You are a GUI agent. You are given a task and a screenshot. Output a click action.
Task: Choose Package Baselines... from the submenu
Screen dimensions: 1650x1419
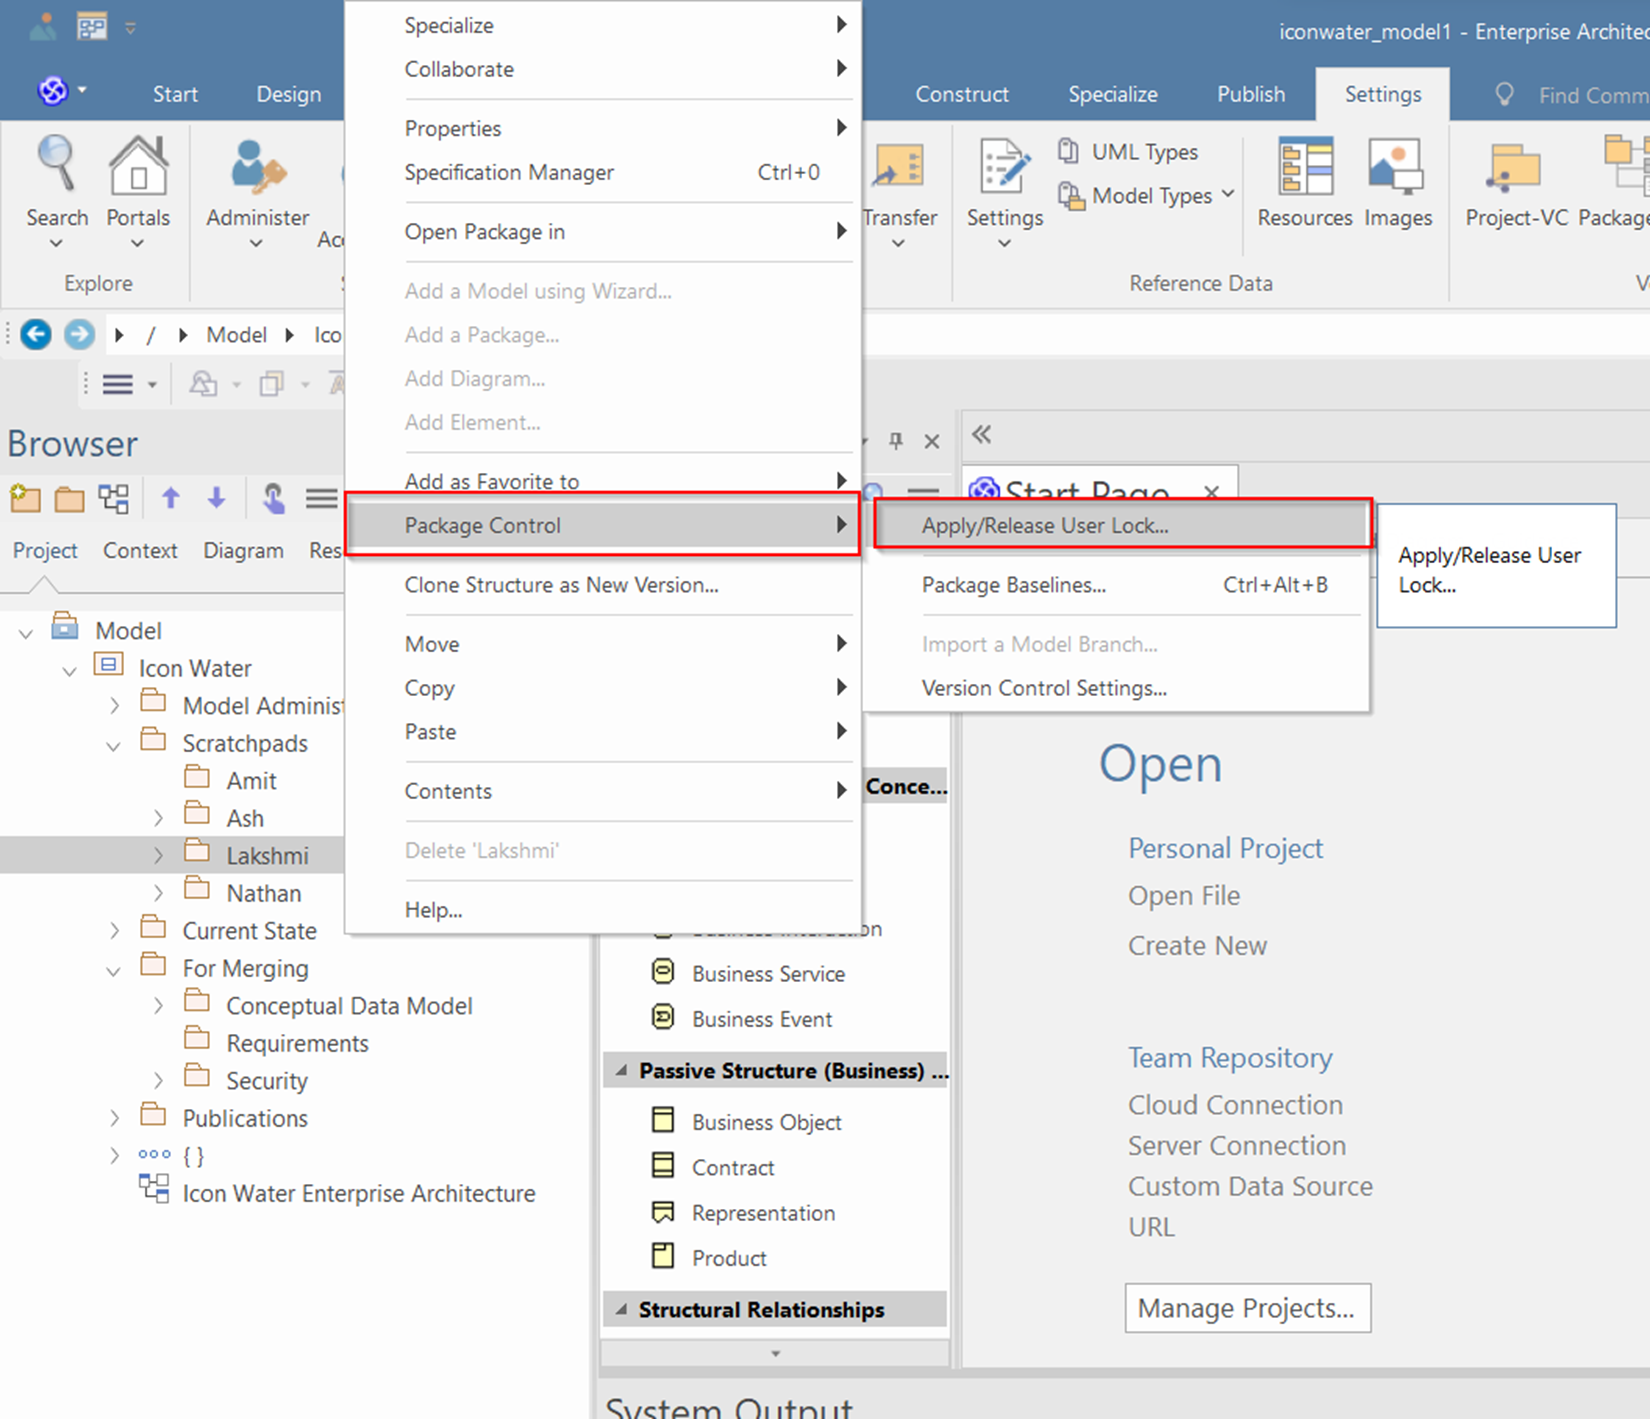(1116, 585)
